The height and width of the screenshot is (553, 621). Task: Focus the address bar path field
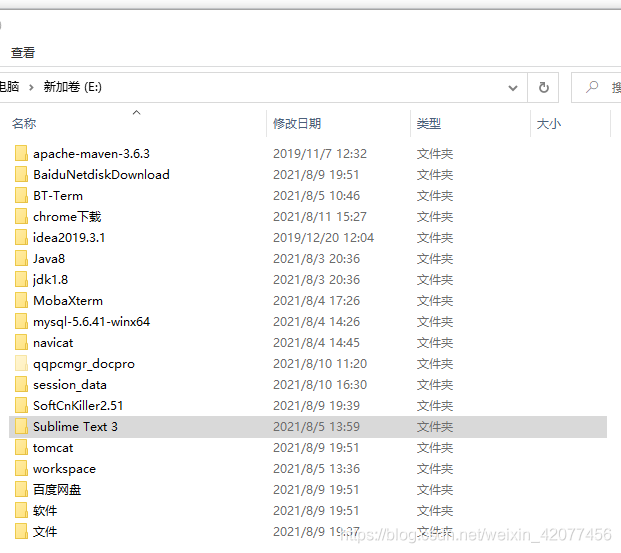point(261,87)
